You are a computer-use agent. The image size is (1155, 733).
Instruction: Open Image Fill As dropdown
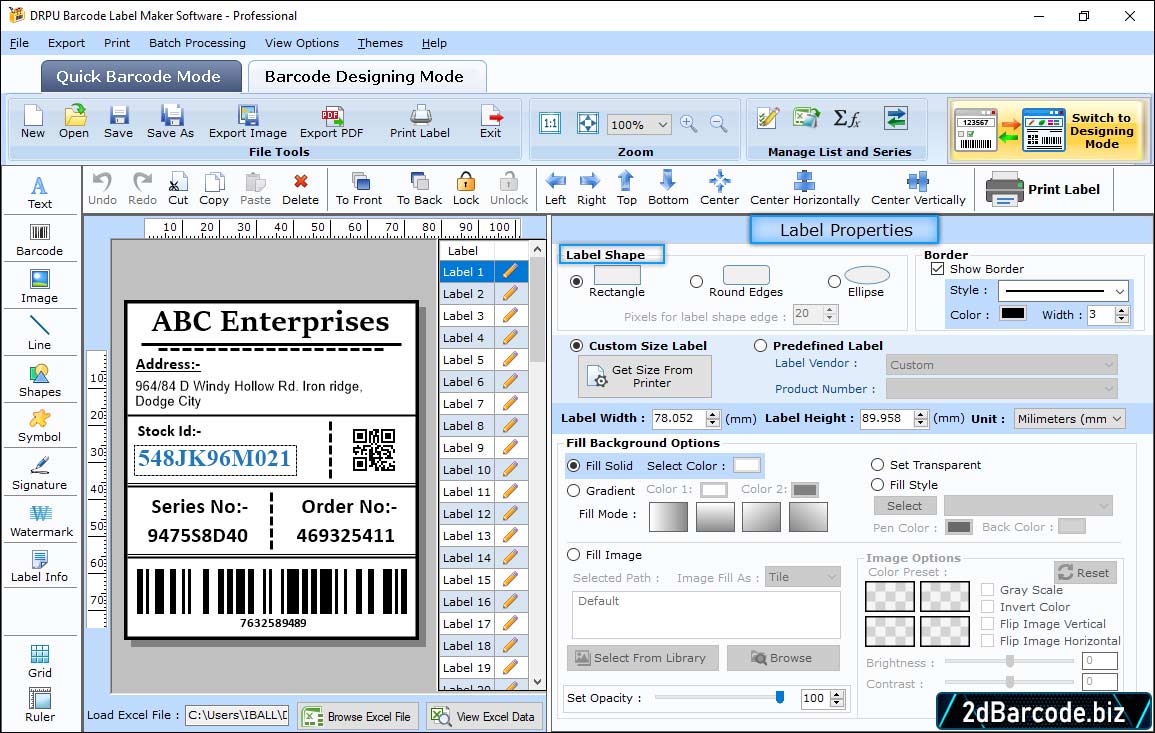click(803, 577)
